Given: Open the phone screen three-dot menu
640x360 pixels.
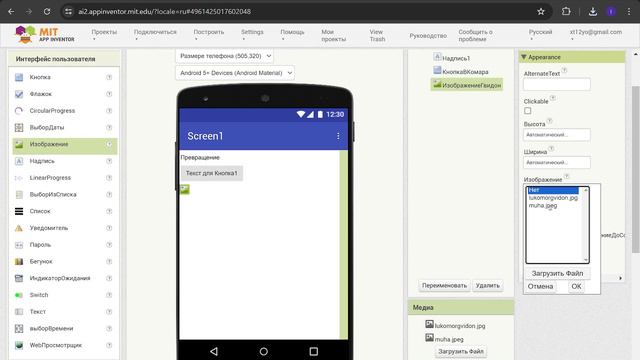Looking at the screenshot, I should (x=338, y=136).
